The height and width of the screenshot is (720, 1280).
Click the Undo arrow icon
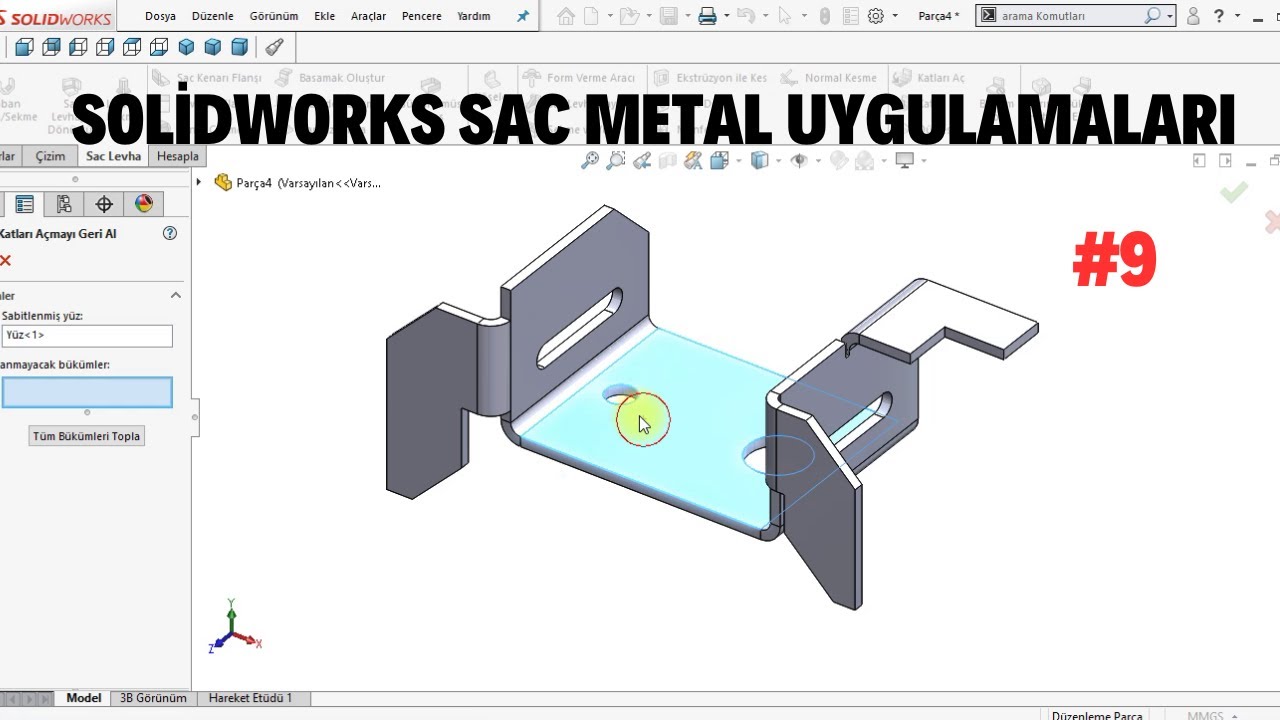tap(745, 16)
